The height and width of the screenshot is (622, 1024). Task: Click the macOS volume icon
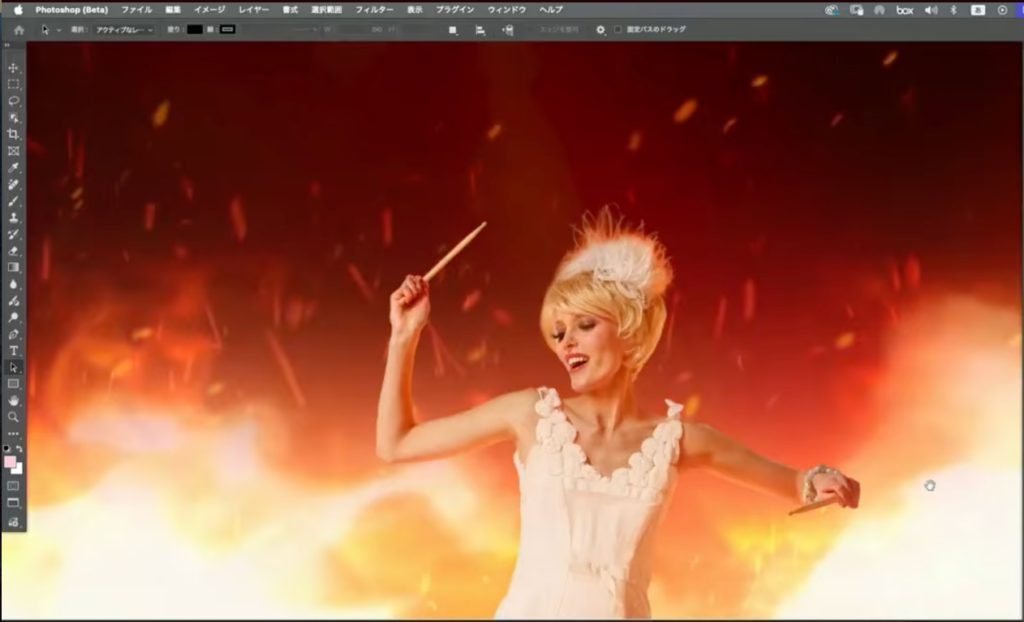(930, 9)
